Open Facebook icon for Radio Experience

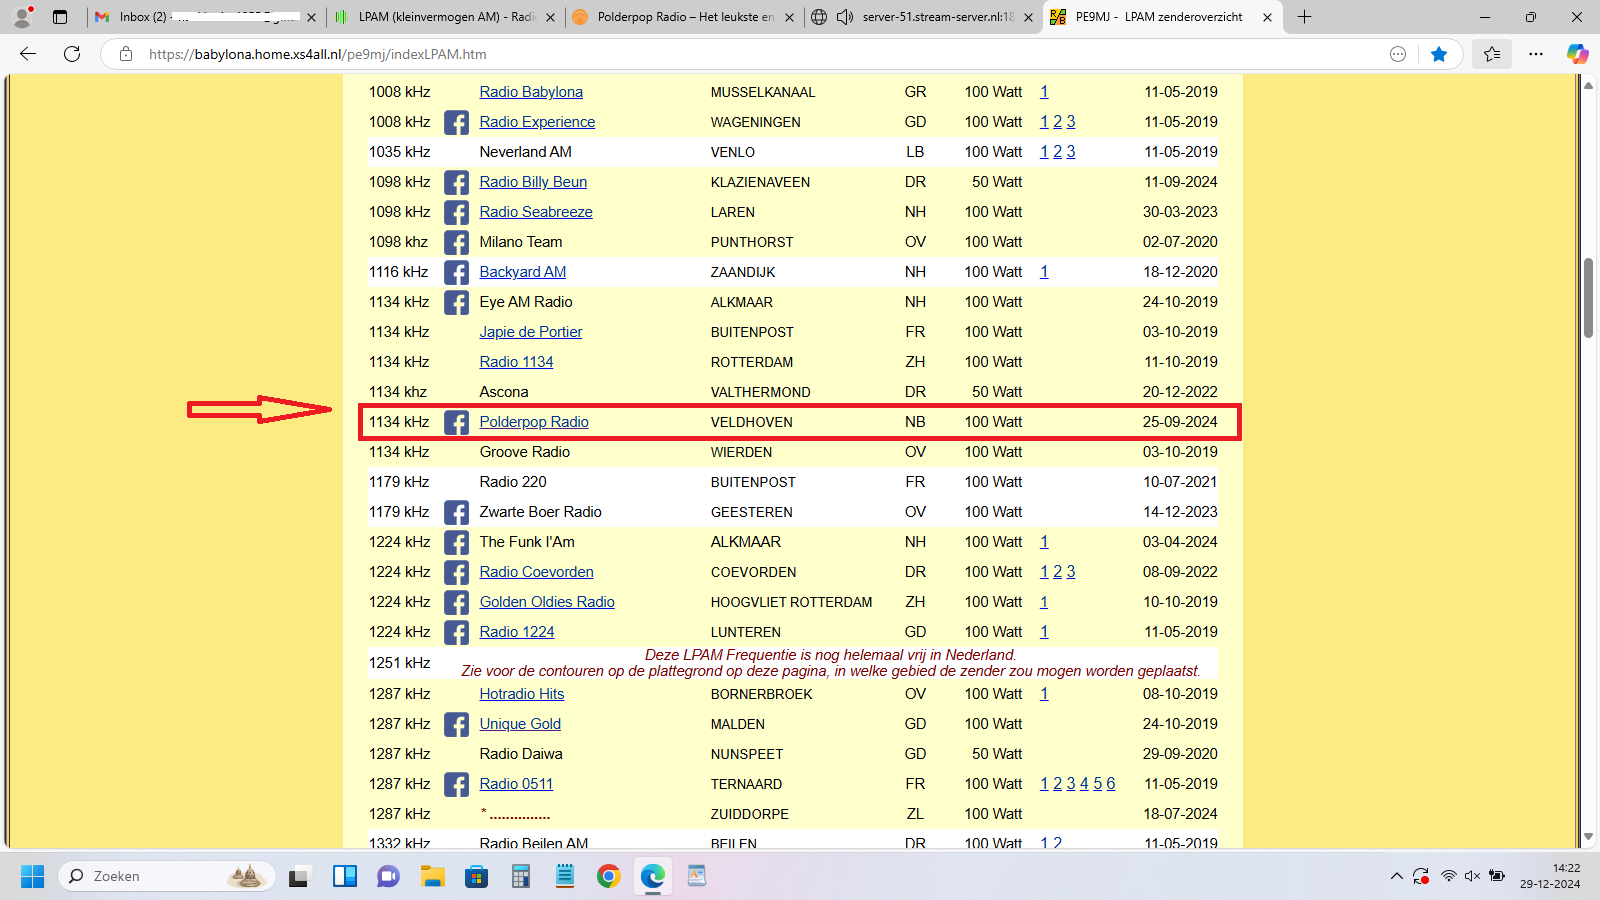tap(456, 123)
